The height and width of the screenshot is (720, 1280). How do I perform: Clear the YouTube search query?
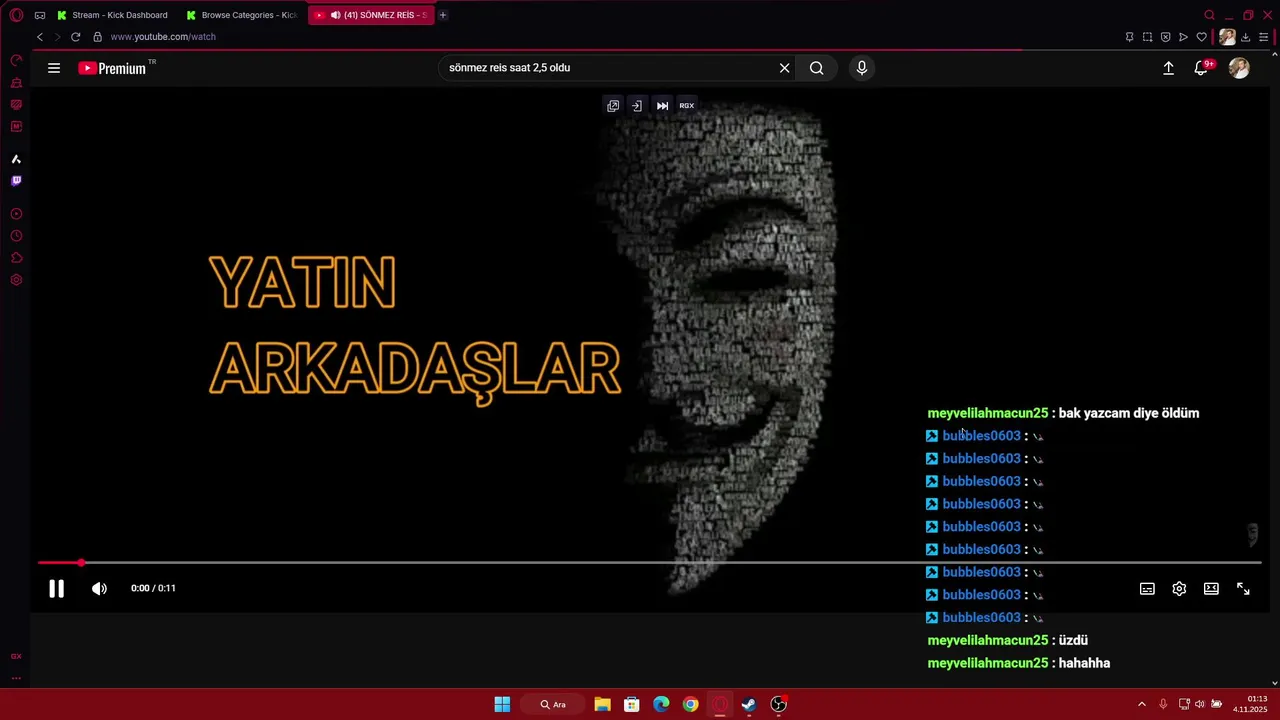tap(785, 68)
